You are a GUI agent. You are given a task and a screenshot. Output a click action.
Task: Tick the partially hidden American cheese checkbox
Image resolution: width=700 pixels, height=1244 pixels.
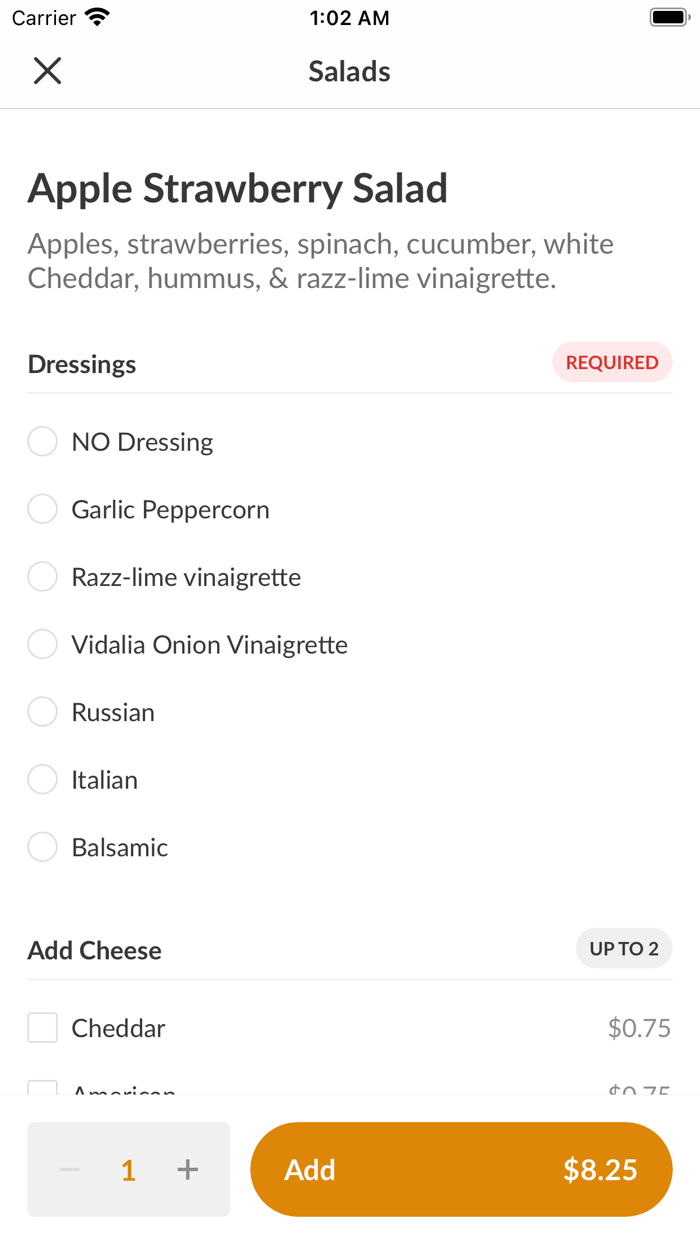click(42, 1087)
